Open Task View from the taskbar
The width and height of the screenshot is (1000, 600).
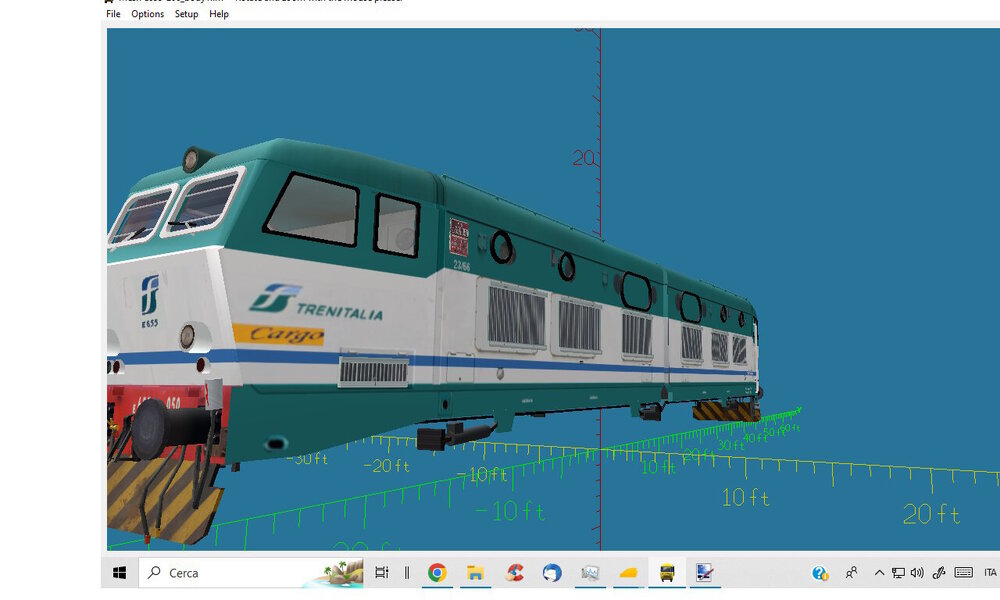[x=381, y=573]
